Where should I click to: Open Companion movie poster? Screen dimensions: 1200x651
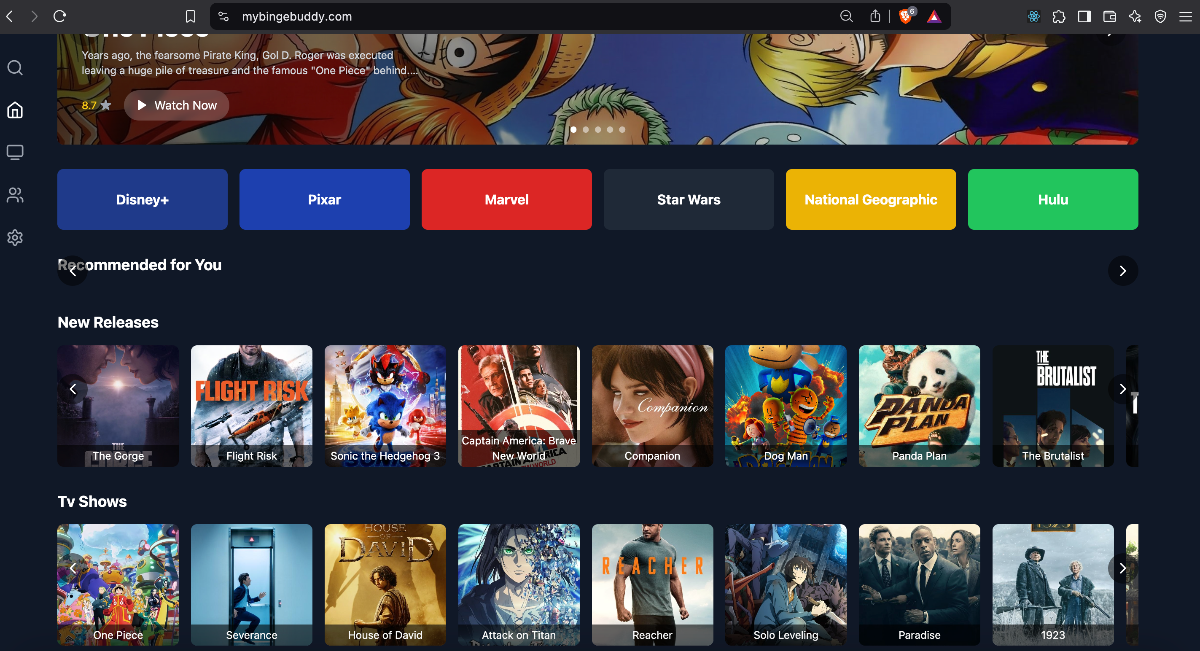click(x=653, y=406)
